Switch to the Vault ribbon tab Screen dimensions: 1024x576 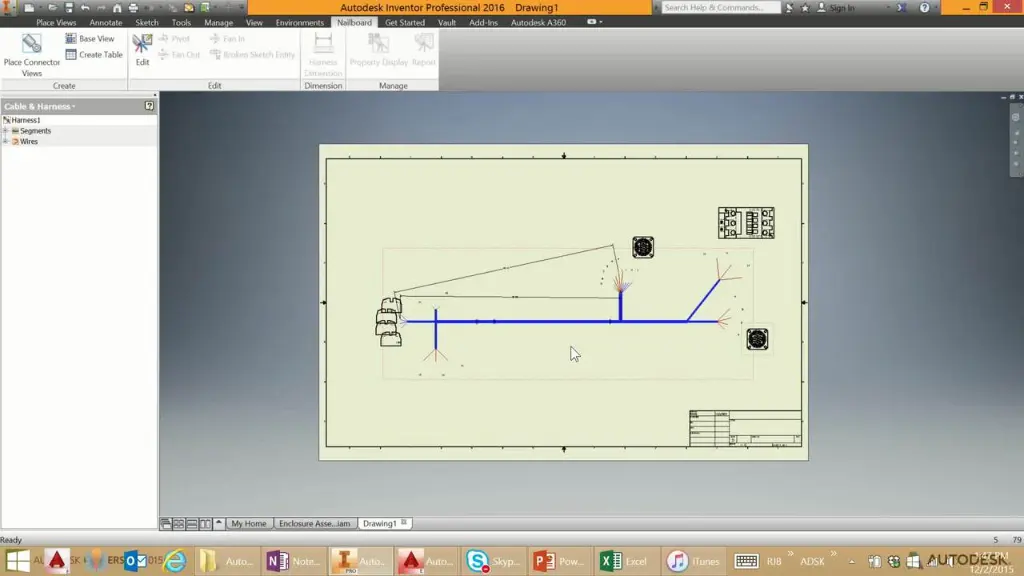coord(447,22)
